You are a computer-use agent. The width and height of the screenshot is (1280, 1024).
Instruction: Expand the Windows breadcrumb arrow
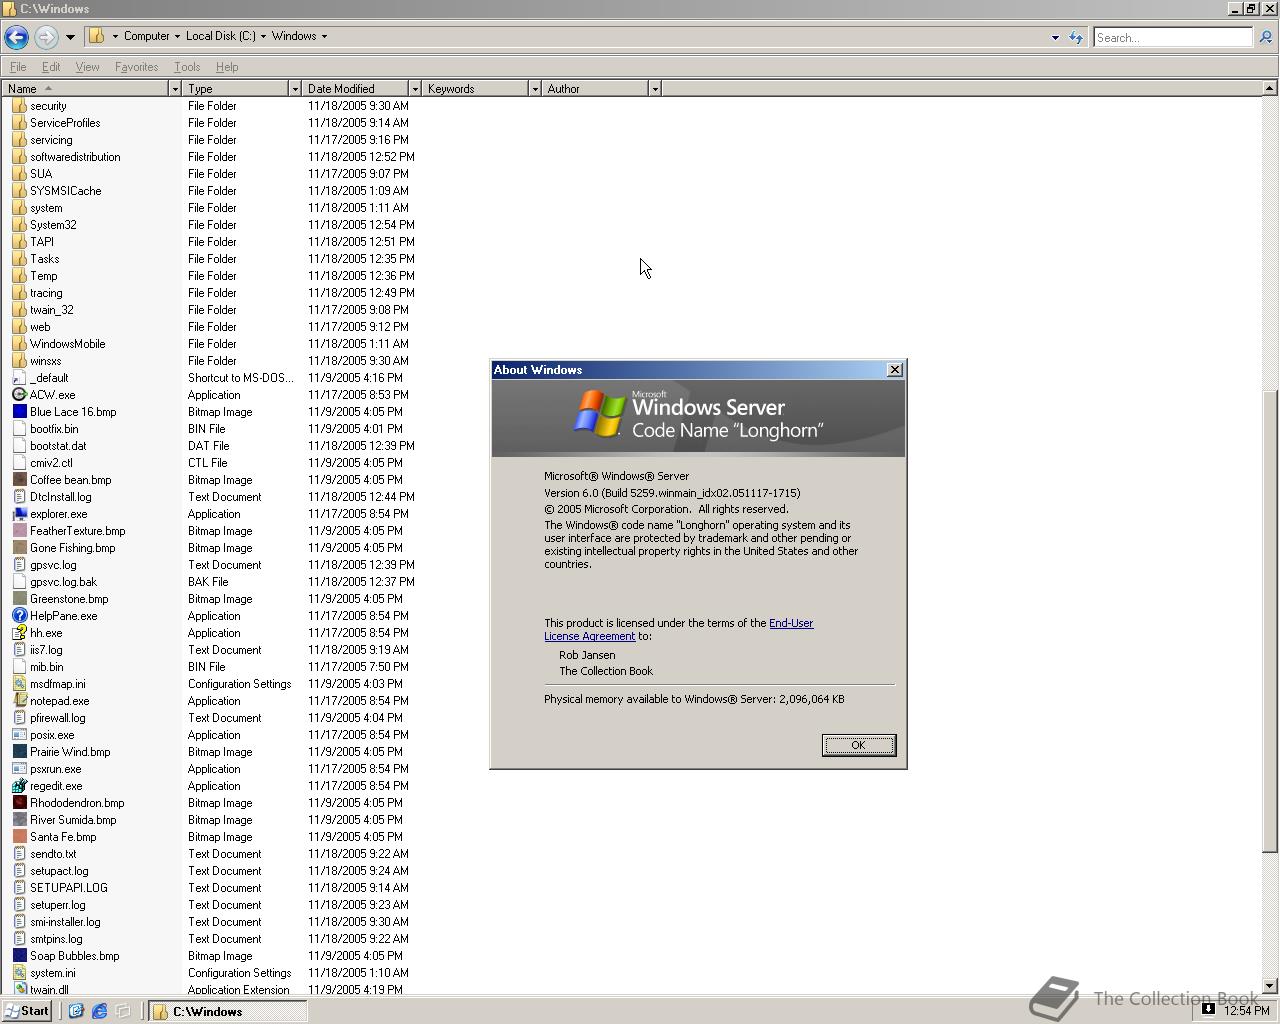click(324, 37)
